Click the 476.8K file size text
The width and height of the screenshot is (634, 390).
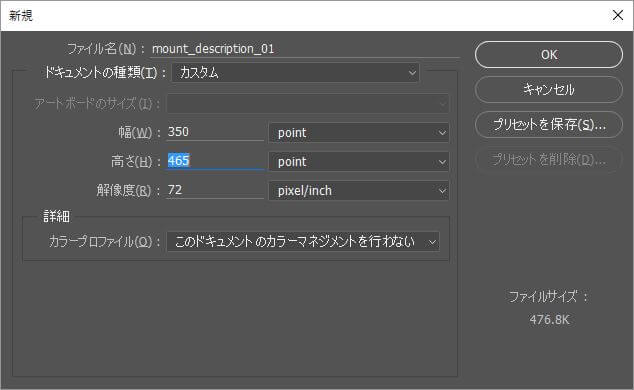click(x=549, y=320)
